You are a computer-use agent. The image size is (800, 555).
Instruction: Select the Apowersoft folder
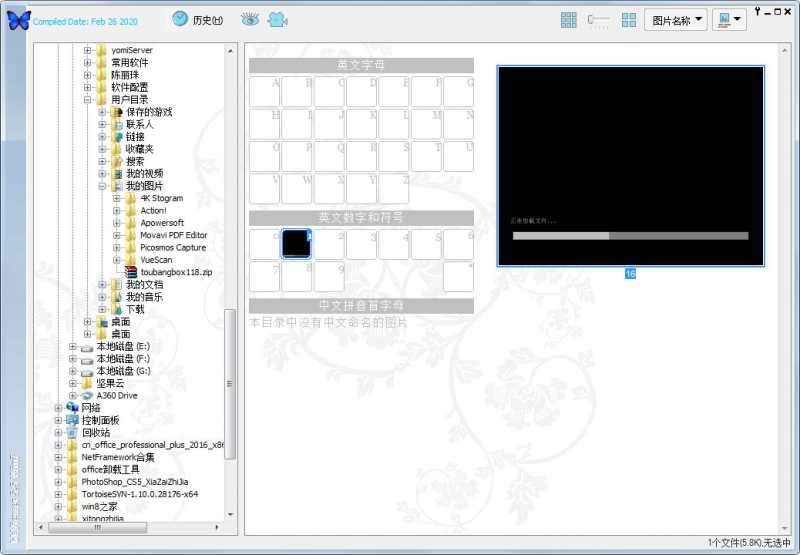(x=162, y=223)
